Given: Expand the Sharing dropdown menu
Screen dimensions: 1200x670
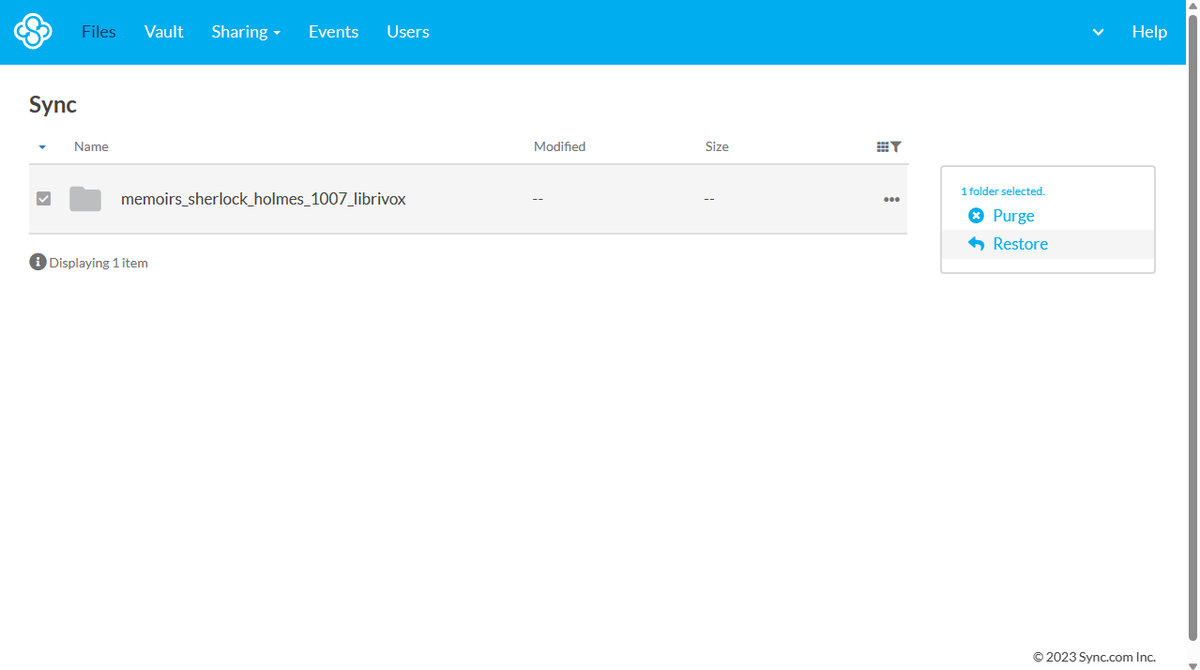Looking at the screenshot, I should tap(246, 31).
